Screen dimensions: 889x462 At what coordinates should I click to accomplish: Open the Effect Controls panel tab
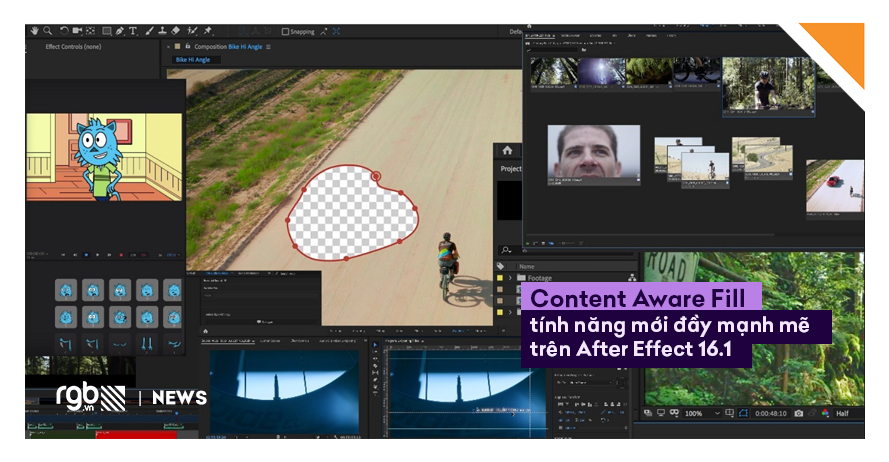coord(73,46)
